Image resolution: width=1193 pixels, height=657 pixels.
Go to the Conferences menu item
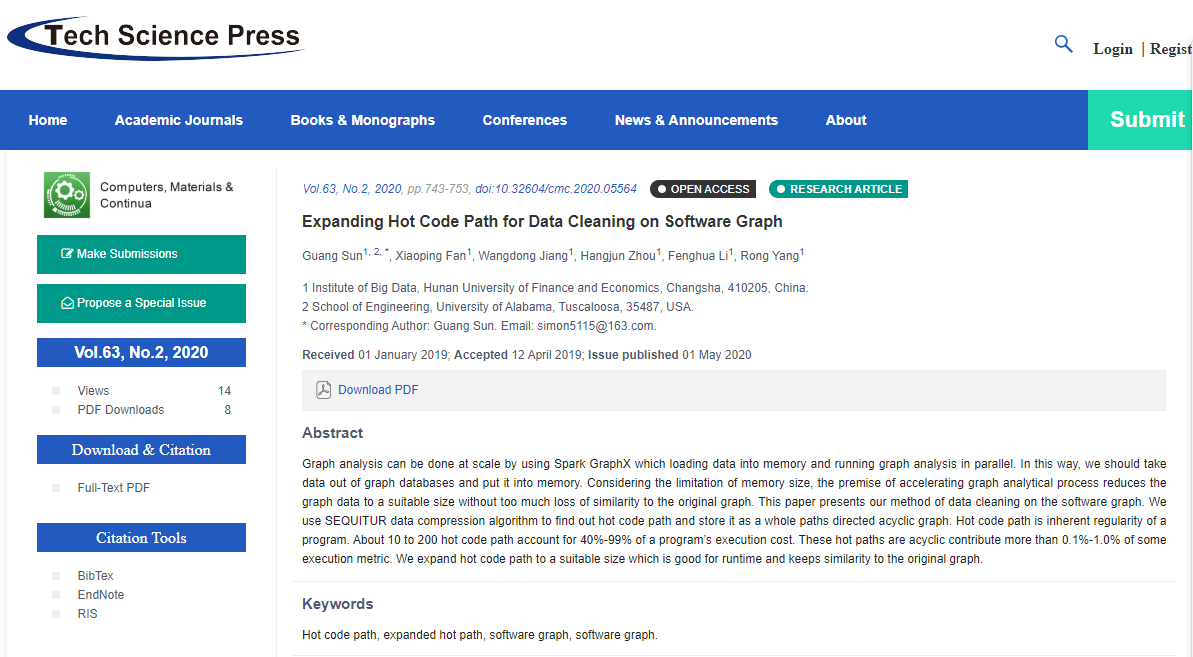(524, 120)
